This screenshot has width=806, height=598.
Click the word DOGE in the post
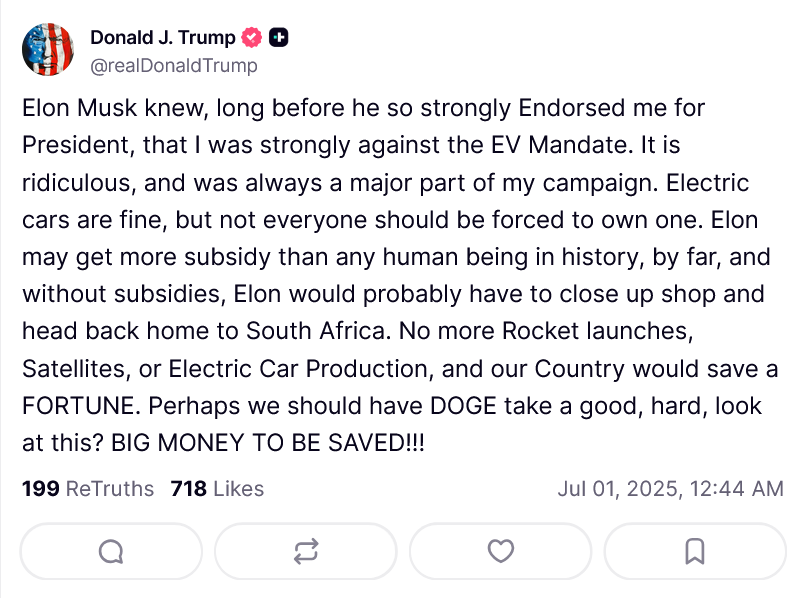[x=463, y=406]
